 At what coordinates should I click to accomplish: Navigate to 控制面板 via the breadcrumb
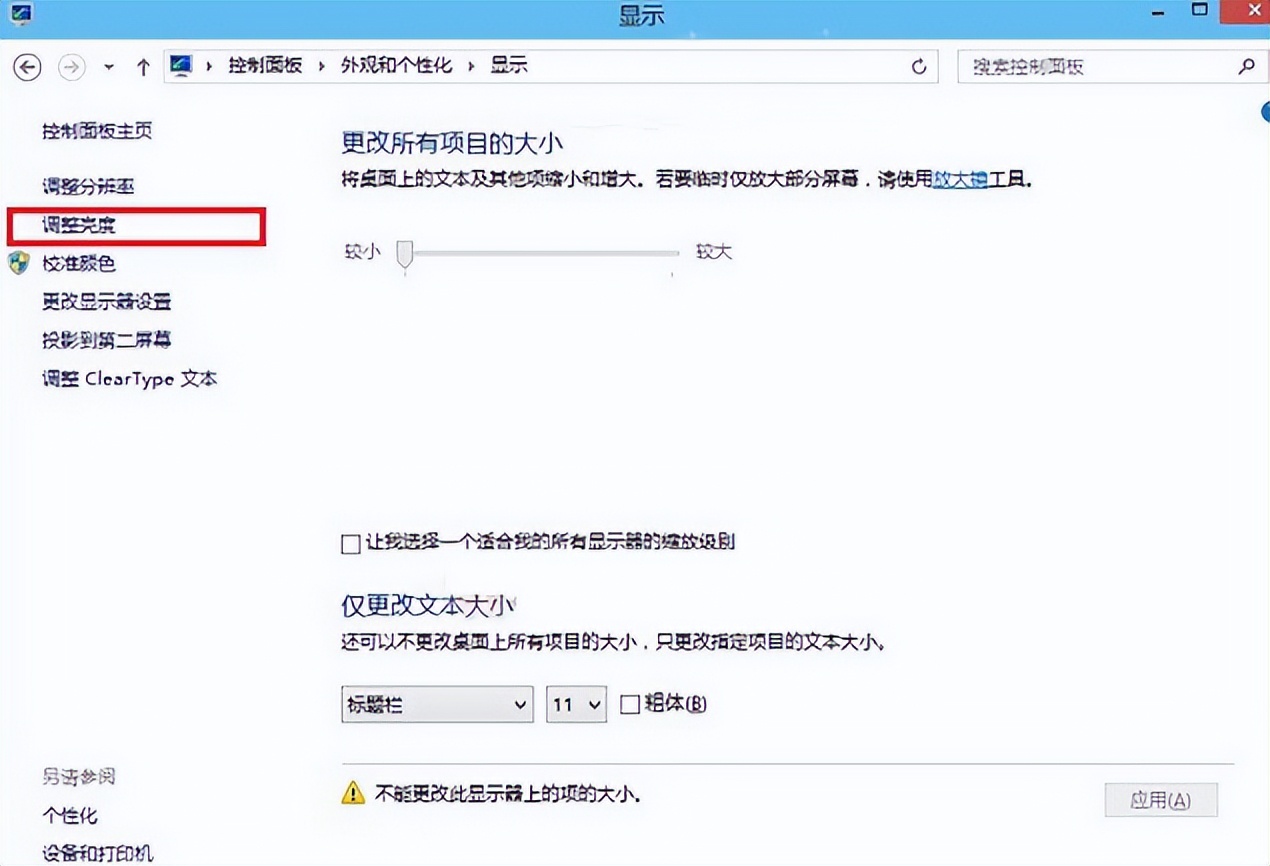tap(265, 65)
